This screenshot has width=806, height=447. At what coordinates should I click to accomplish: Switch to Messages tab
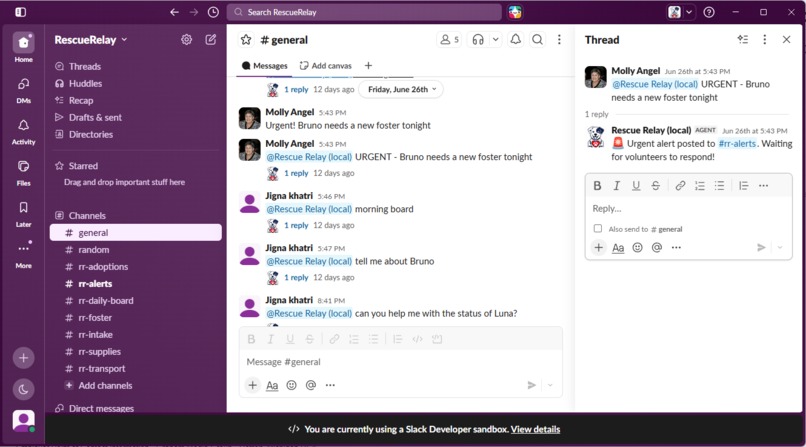265,66
